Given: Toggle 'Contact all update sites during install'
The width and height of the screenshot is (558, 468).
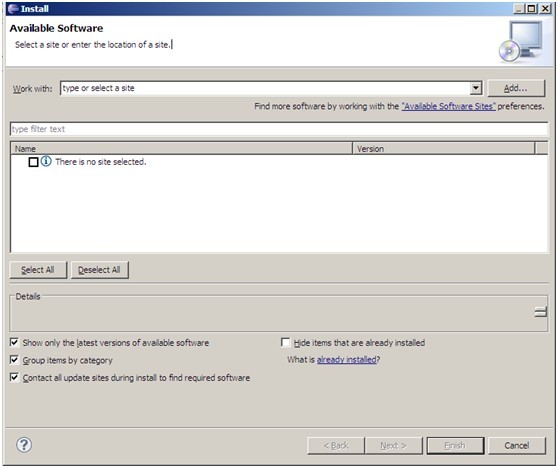Looking at the screenshot, I should 14,377.
